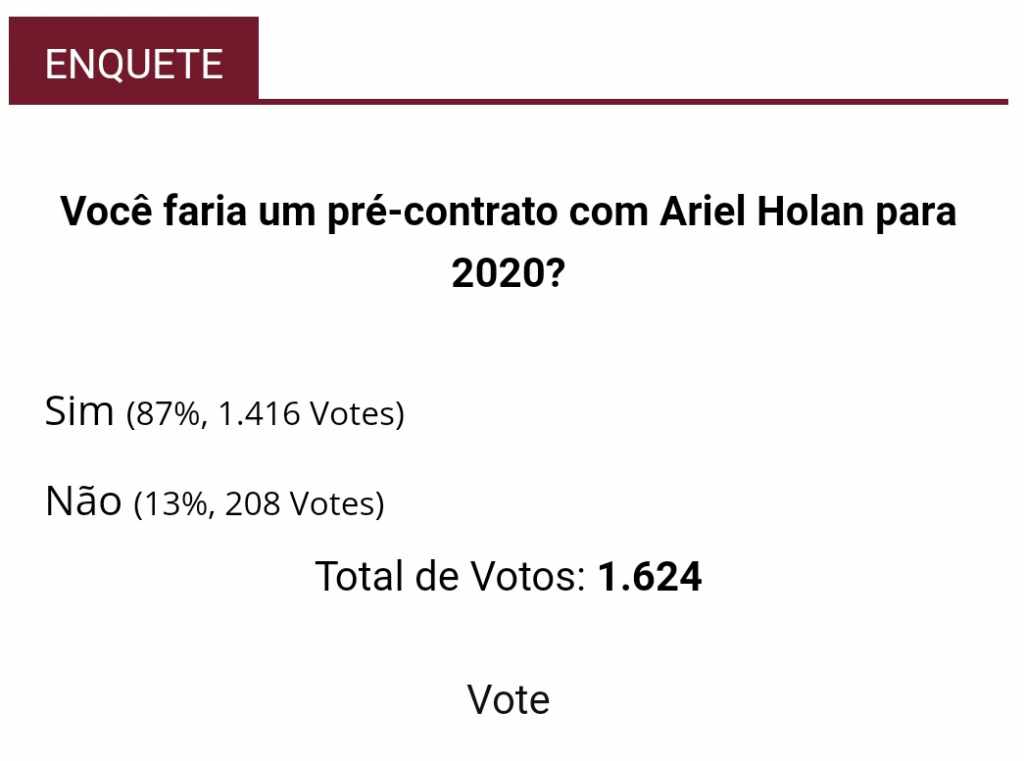Click the word para ending the first heading line
The height and width of the screenshot is (761, 1024).
916,214
